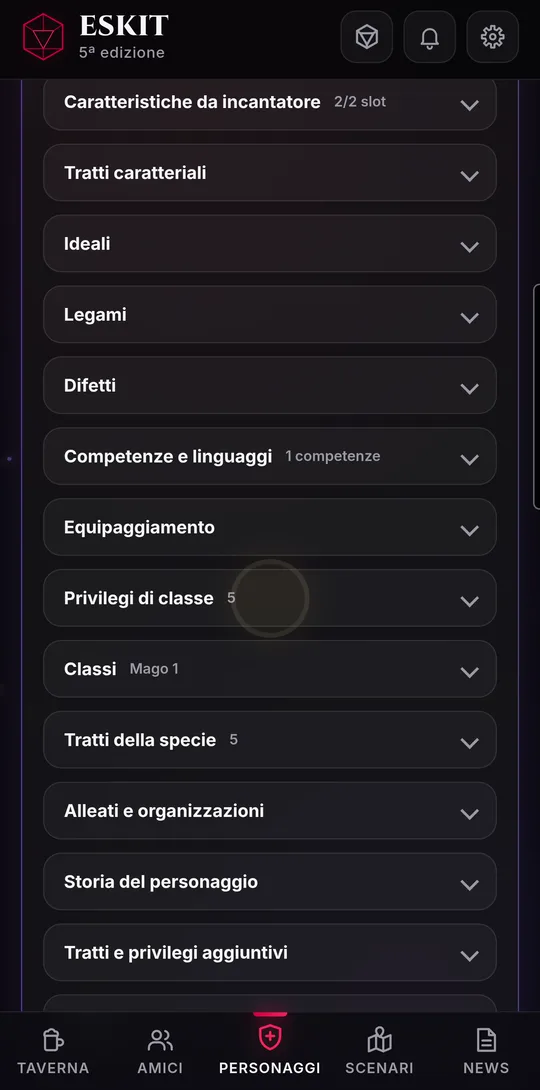540x1090 pixels.
Task: Expand the Ideali section
Action: [270, 244]
